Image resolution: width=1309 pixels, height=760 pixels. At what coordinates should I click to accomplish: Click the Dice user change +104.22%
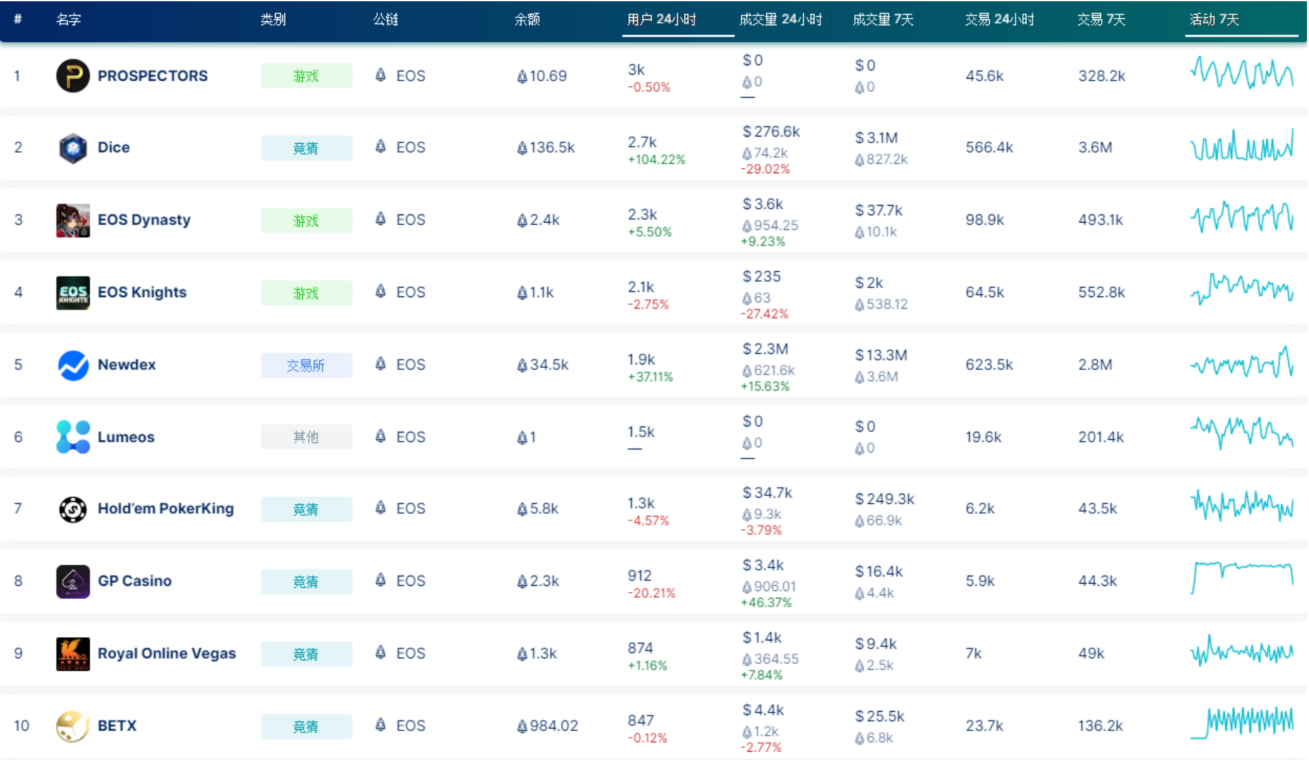click(656, 160)
